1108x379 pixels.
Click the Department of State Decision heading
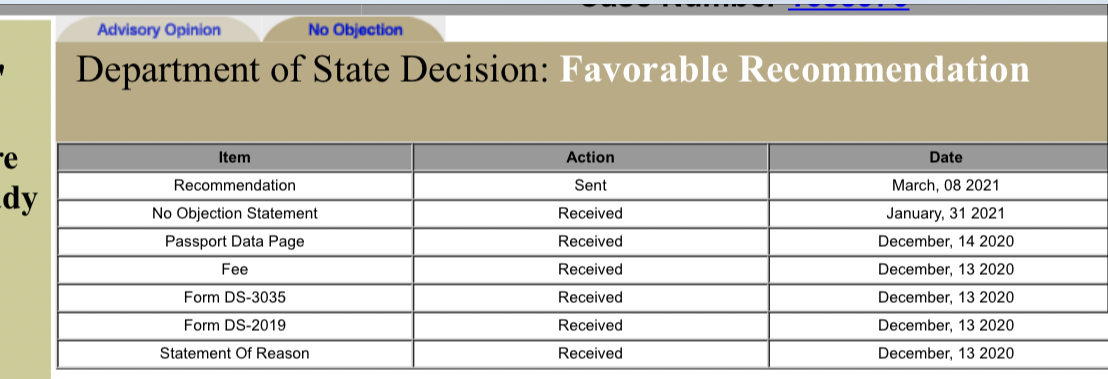312,69
